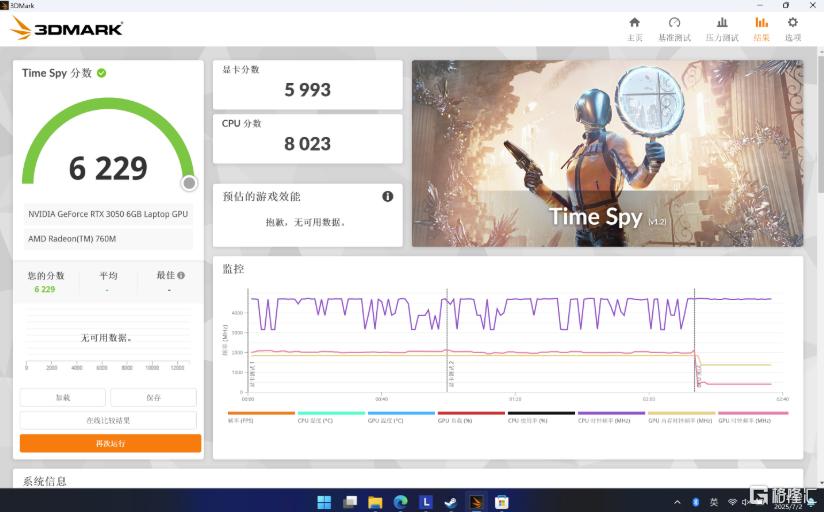Open info icon for 预估的游戏效能
This screenshot has height=512, width=824.
387,196
